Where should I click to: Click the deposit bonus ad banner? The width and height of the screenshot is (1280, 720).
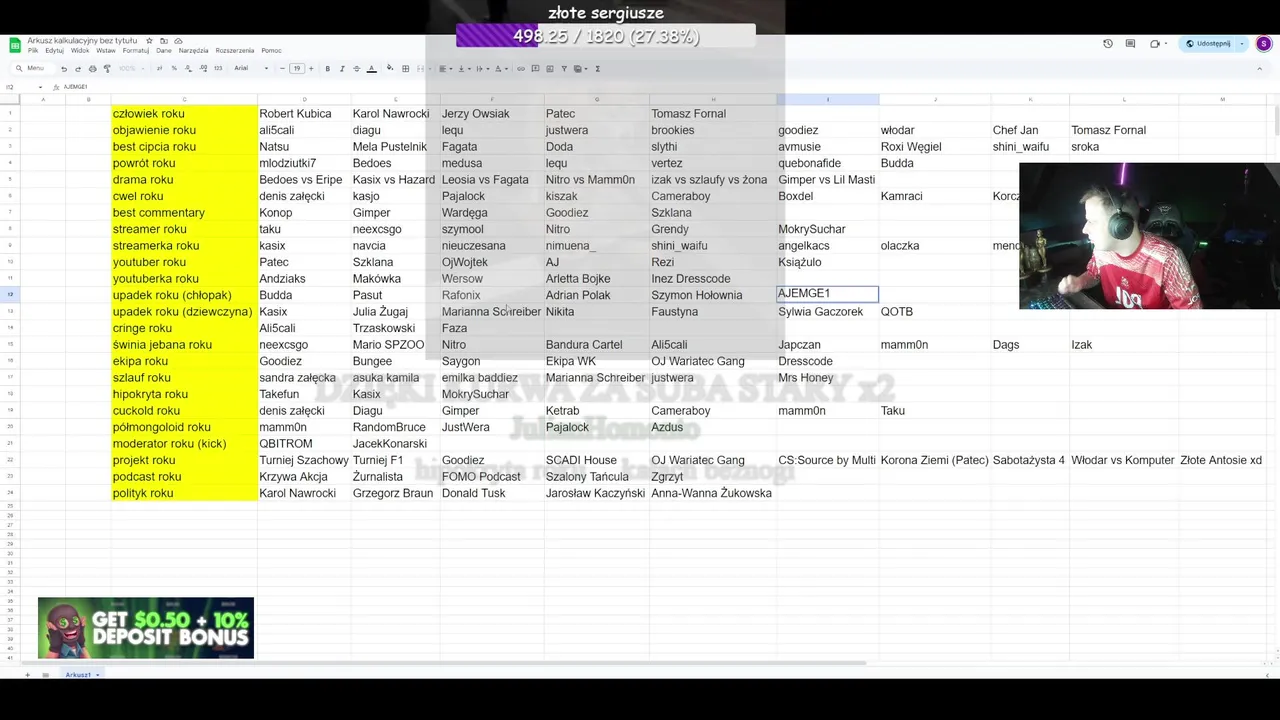click(x=146, y=628)
